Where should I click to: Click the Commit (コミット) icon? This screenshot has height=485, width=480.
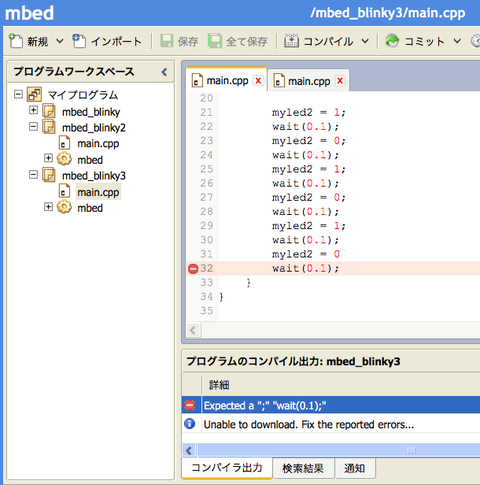coord(392,41)
